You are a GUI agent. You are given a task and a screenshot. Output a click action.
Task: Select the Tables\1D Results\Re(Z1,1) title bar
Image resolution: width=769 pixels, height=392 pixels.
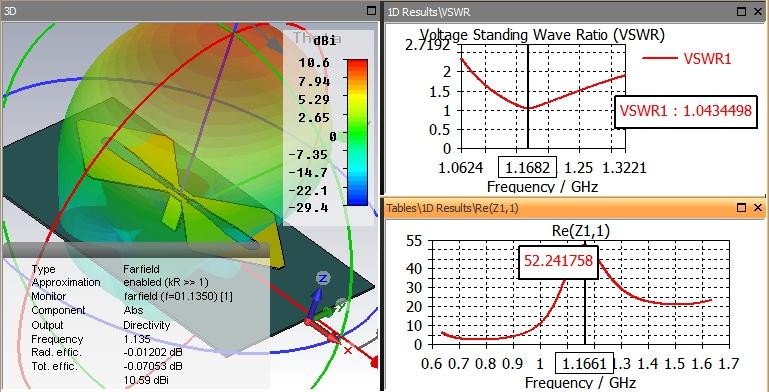coord(575,208)
